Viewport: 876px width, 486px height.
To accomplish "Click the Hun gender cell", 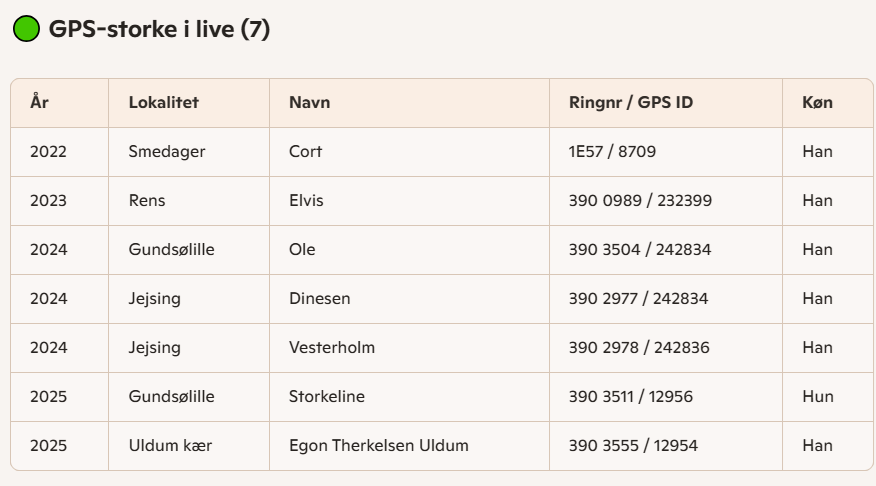I will click(817, 396).
